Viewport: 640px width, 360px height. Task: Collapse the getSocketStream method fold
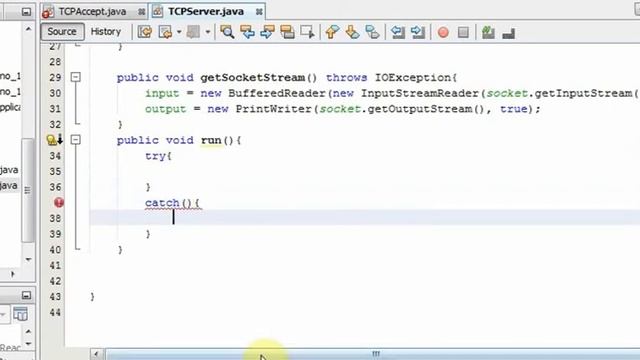76,77
